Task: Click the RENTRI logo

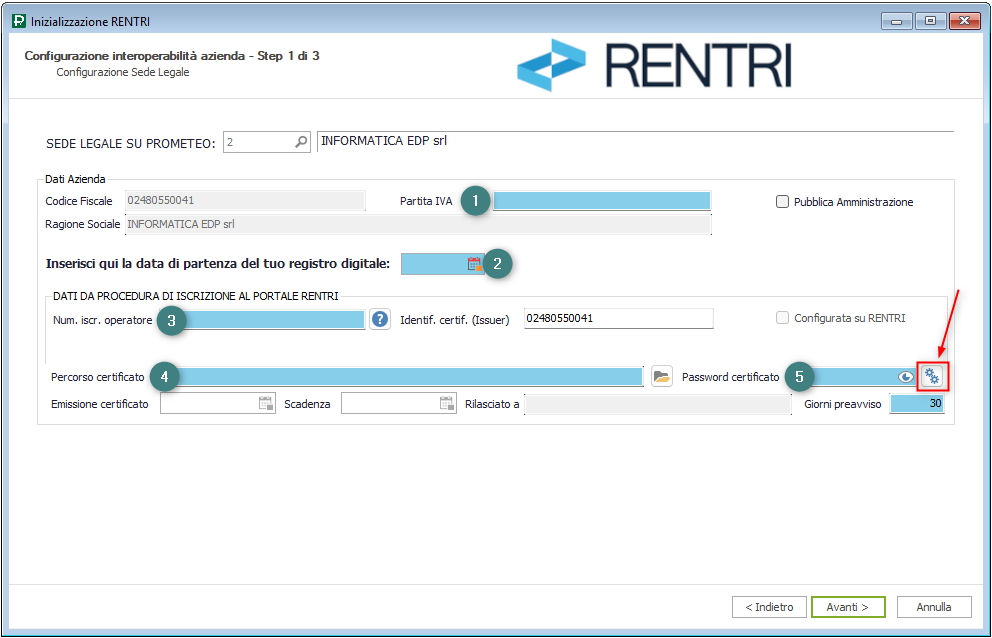Action: click(x=654, y=66)
